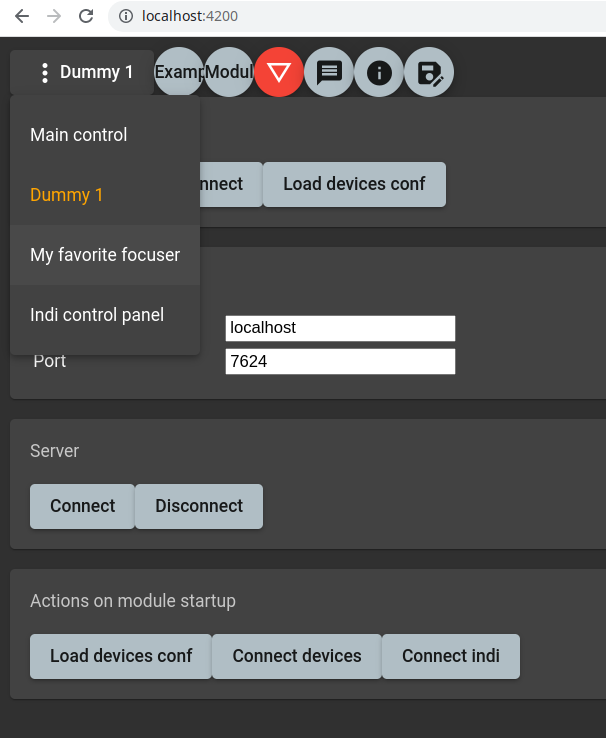Click the info circle icon
The width and height of the screenshot is (606, 738).
click(379, 72)
